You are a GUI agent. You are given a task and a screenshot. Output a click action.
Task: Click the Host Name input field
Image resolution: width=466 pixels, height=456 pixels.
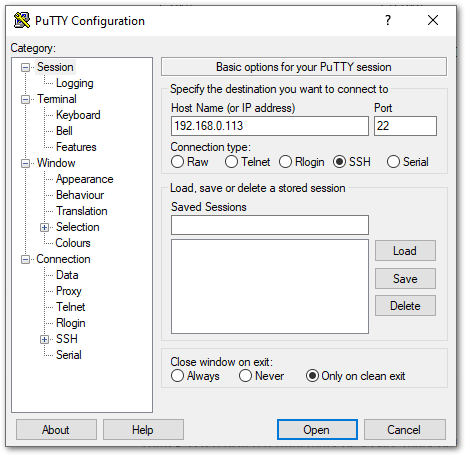(270, 126)
